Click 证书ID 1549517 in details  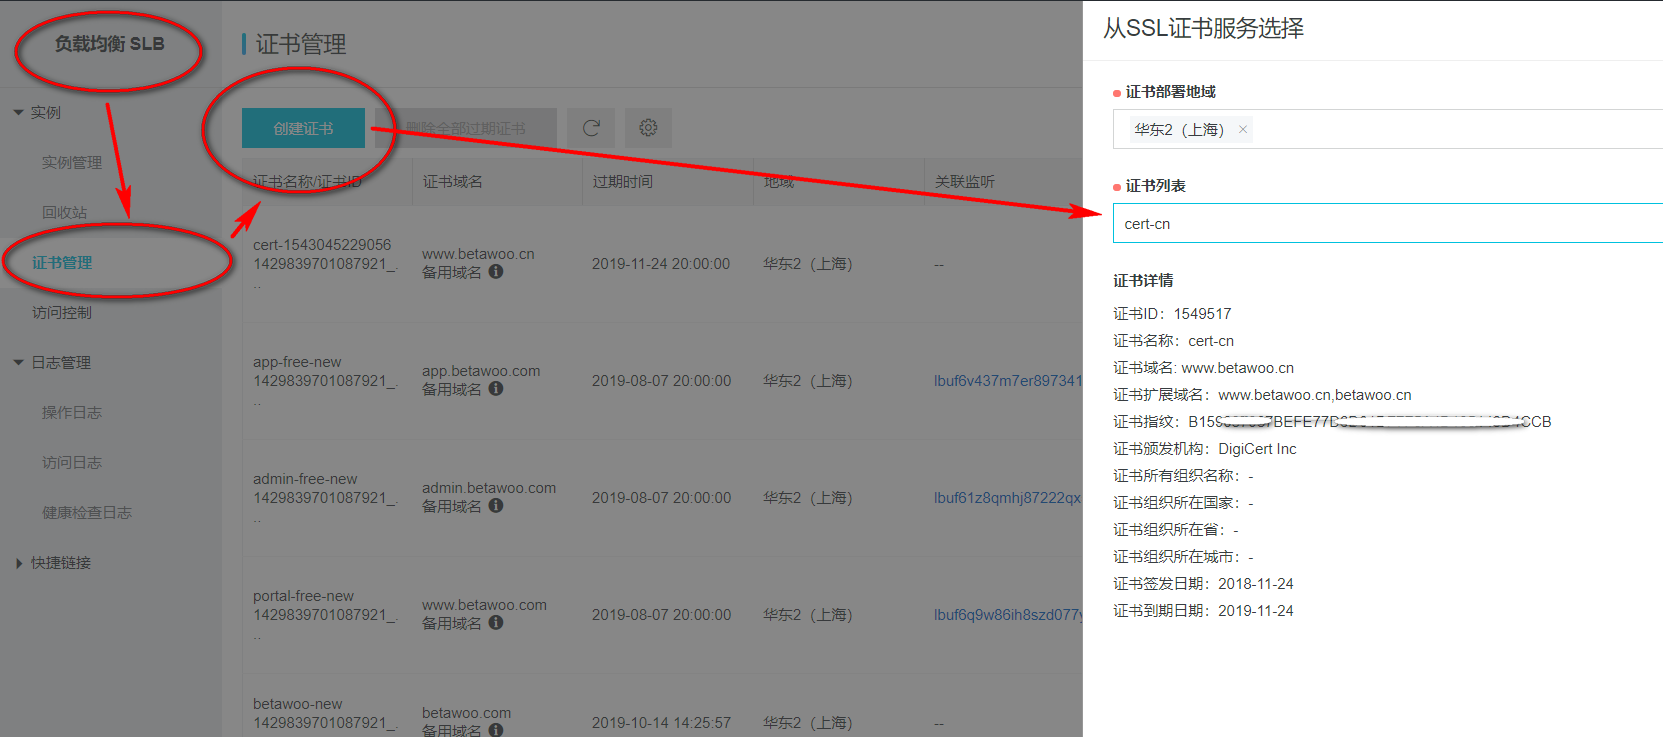tap(1172, 313)
